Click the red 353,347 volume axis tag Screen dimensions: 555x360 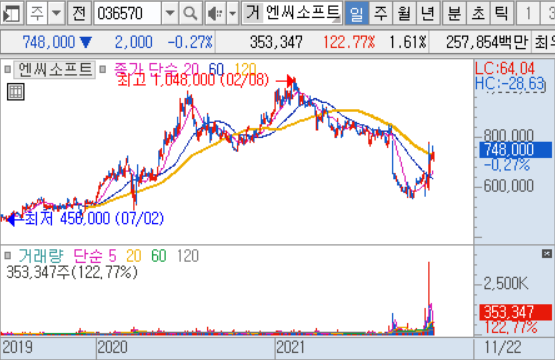point(515,312)
